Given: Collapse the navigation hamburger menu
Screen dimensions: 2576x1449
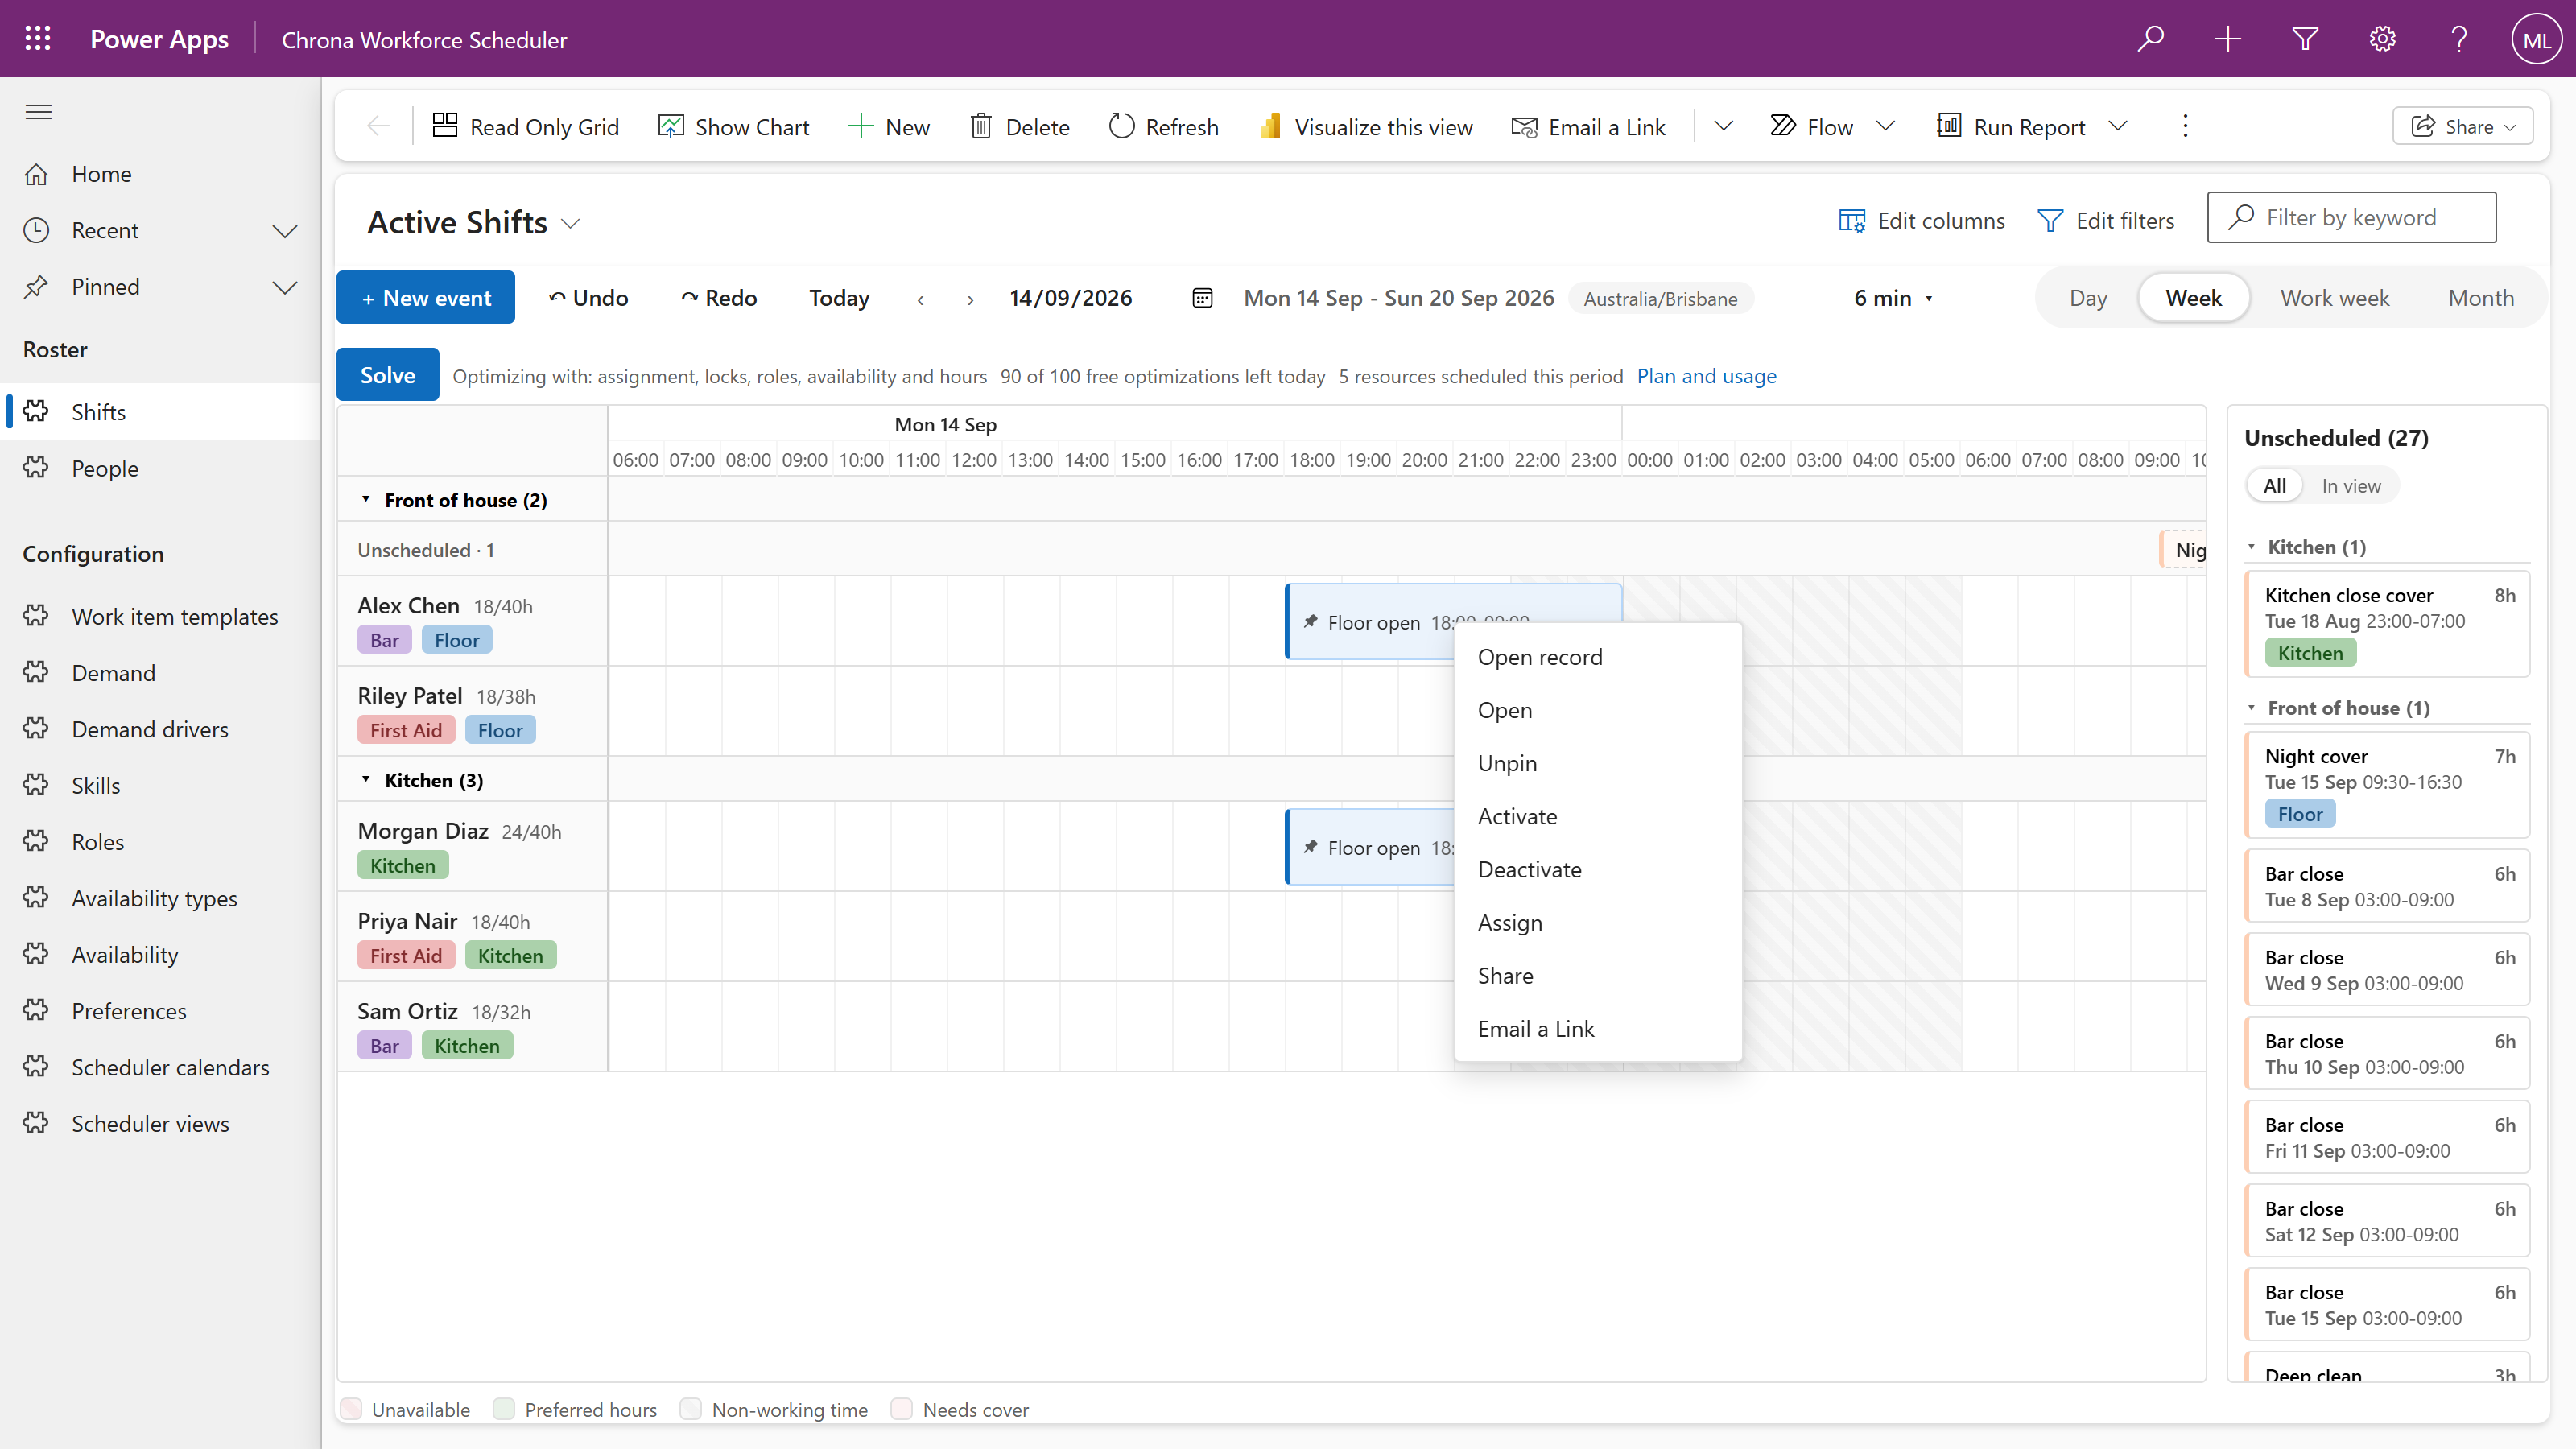Looking at the screenshot, I should [38, 111].
